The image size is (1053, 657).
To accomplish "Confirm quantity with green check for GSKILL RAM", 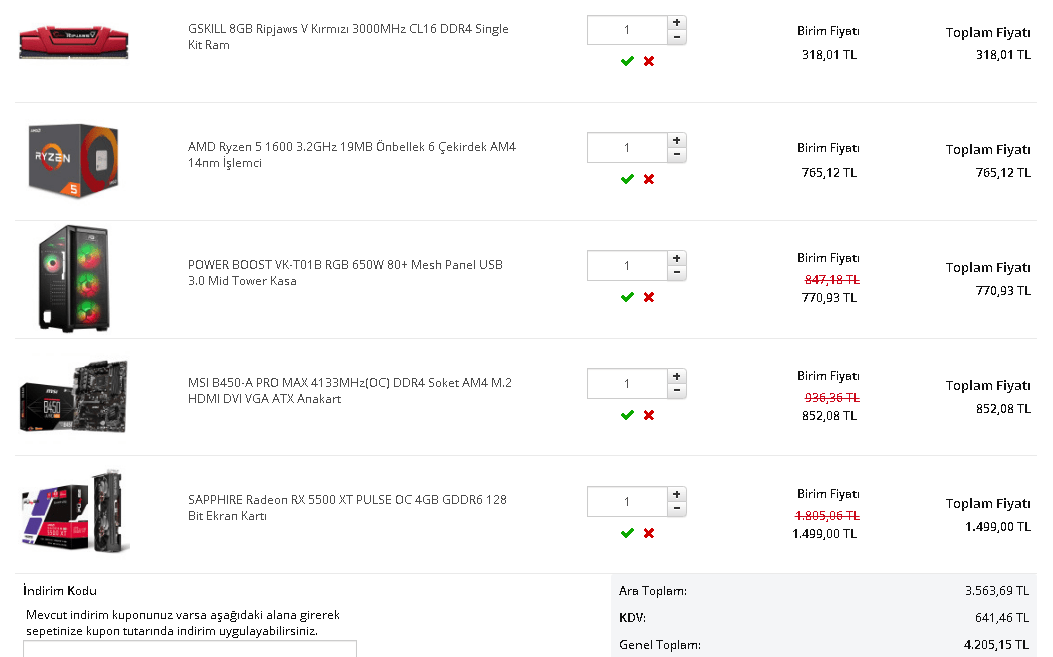I will [x=627, y=61].
